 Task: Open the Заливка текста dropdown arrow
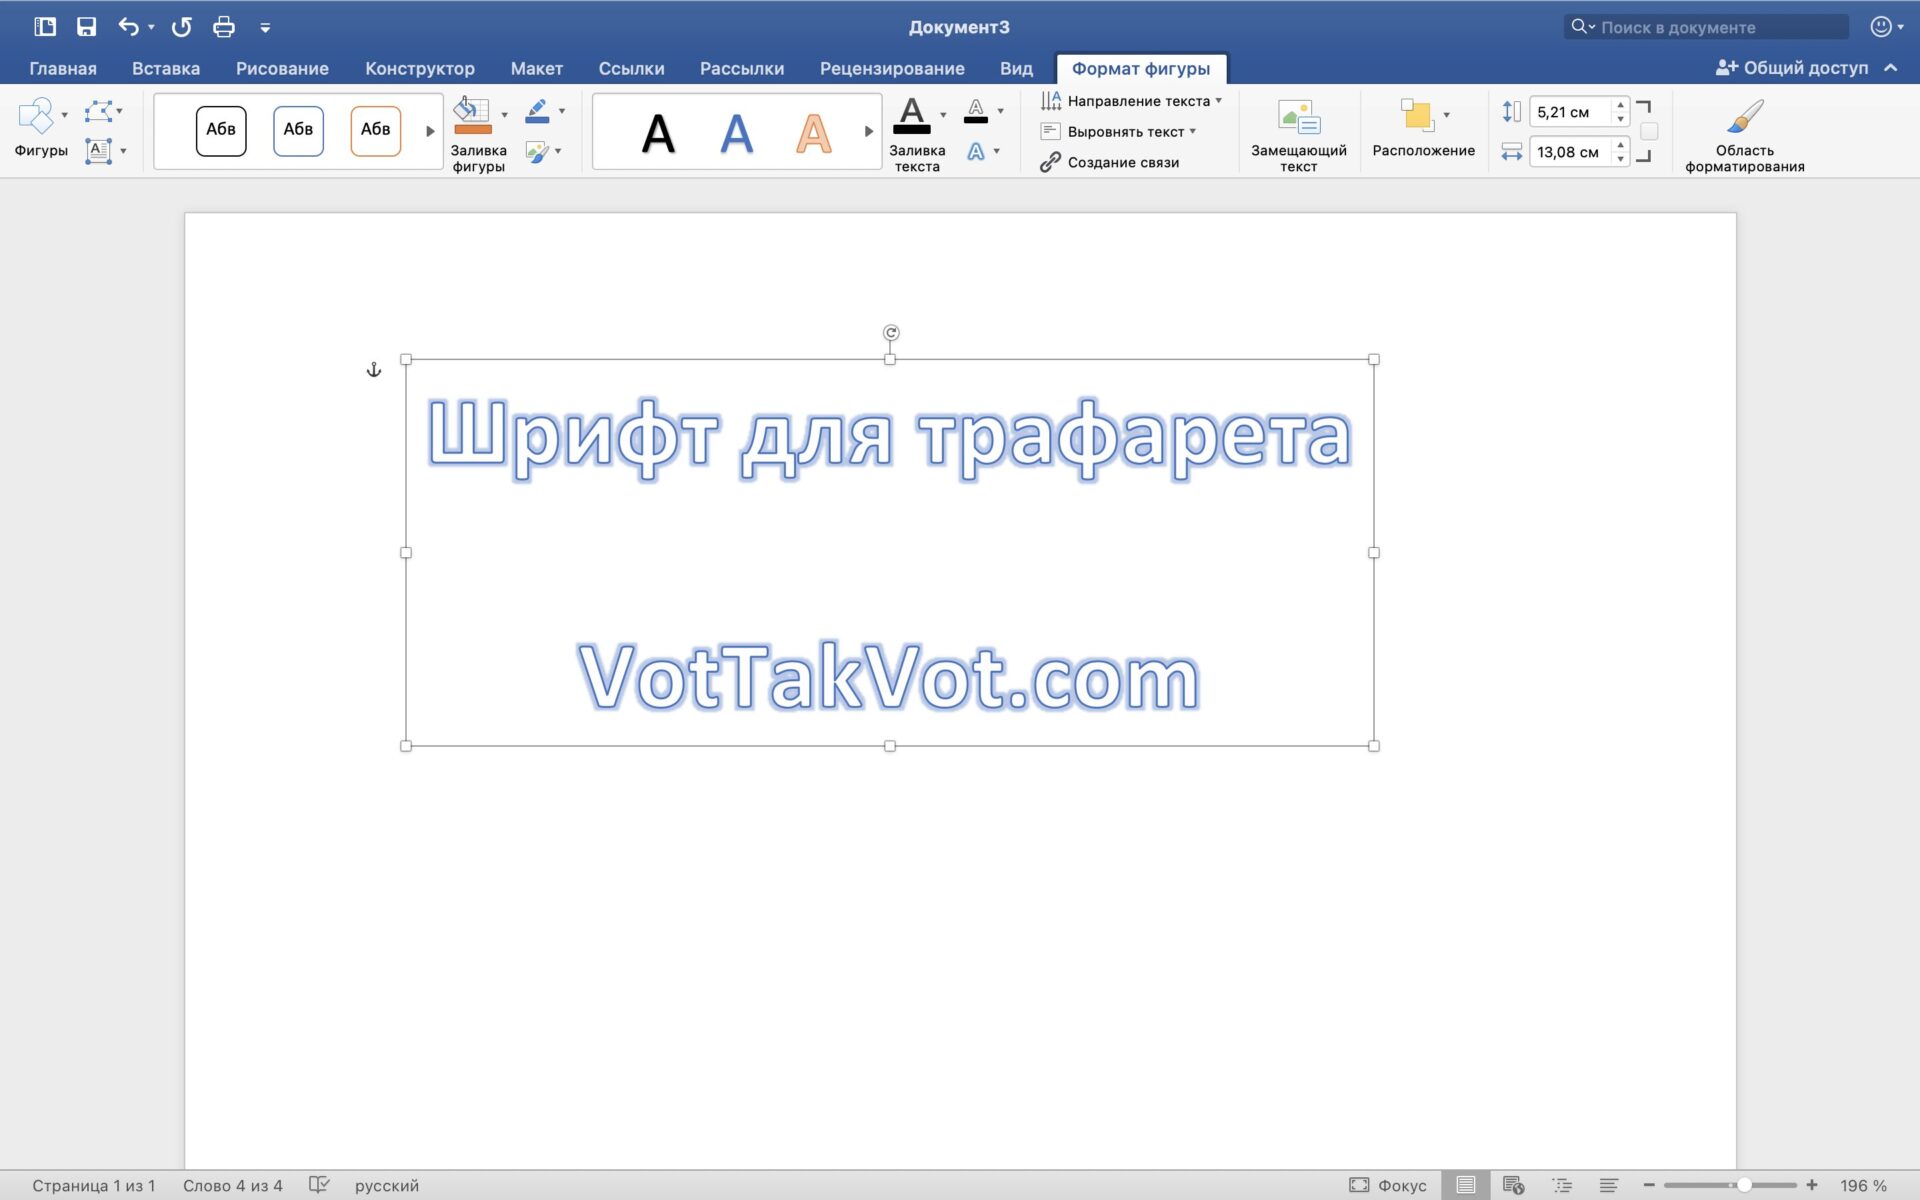[943, 115]
